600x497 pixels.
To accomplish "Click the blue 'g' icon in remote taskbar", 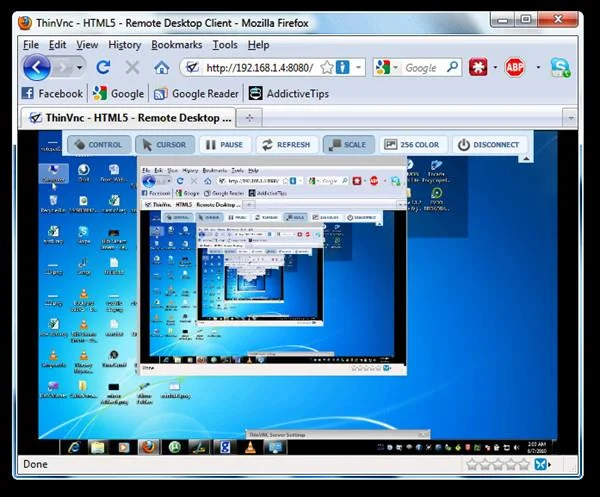I will pyautogui.click(x=225, y=447).
